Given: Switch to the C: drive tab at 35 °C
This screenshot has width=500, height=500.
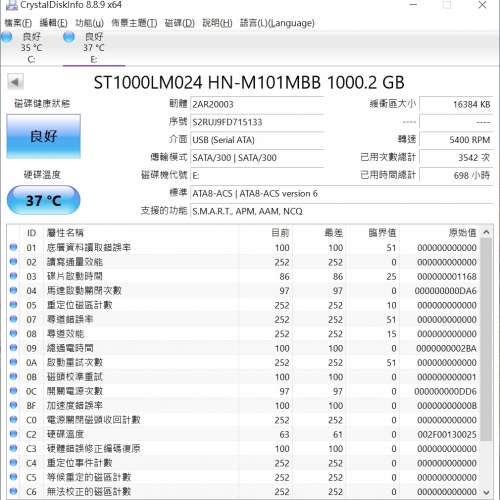Looking at the screenshot, I should (31, 48).
